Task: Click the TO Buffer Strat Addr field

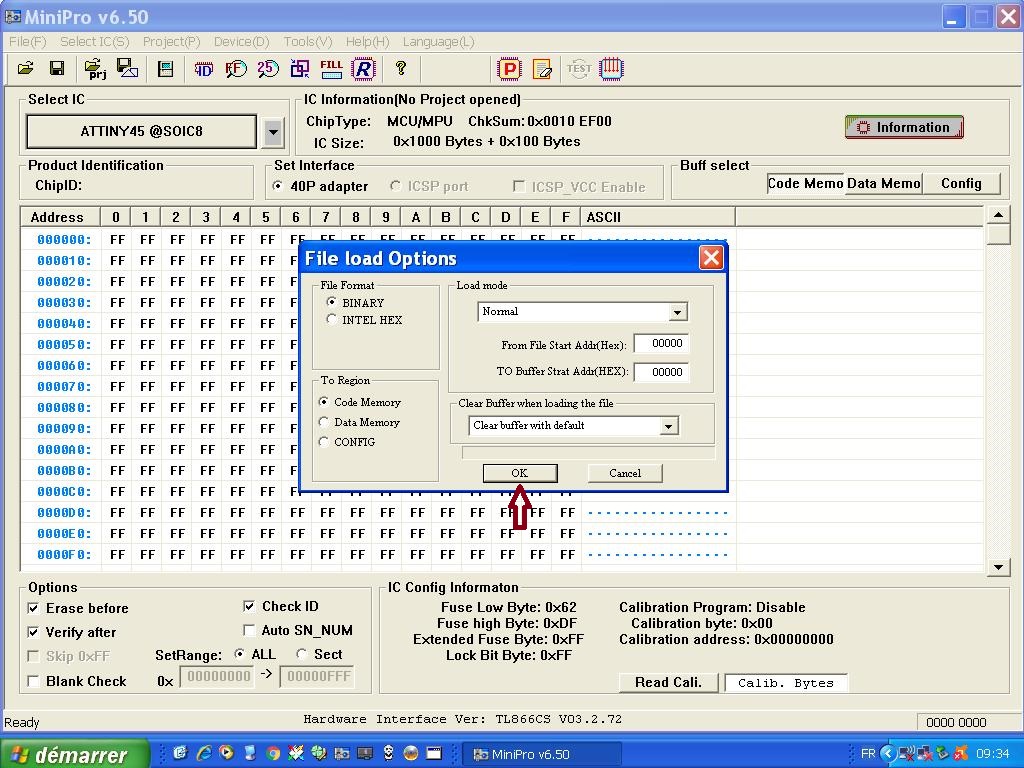Action: (661, 372)
